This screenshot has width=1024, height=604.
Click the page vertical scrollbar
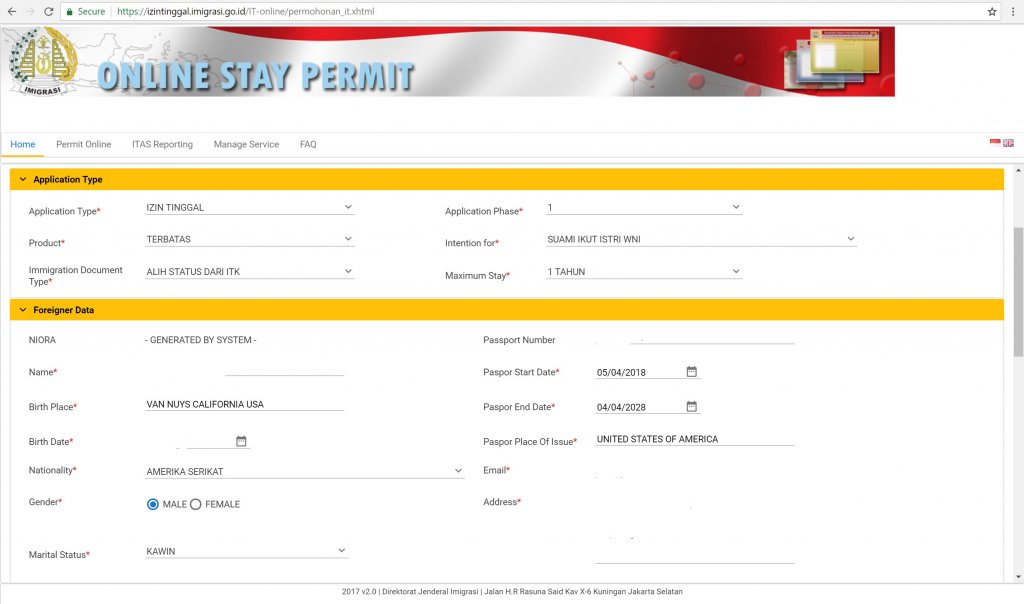[1018, 290]
